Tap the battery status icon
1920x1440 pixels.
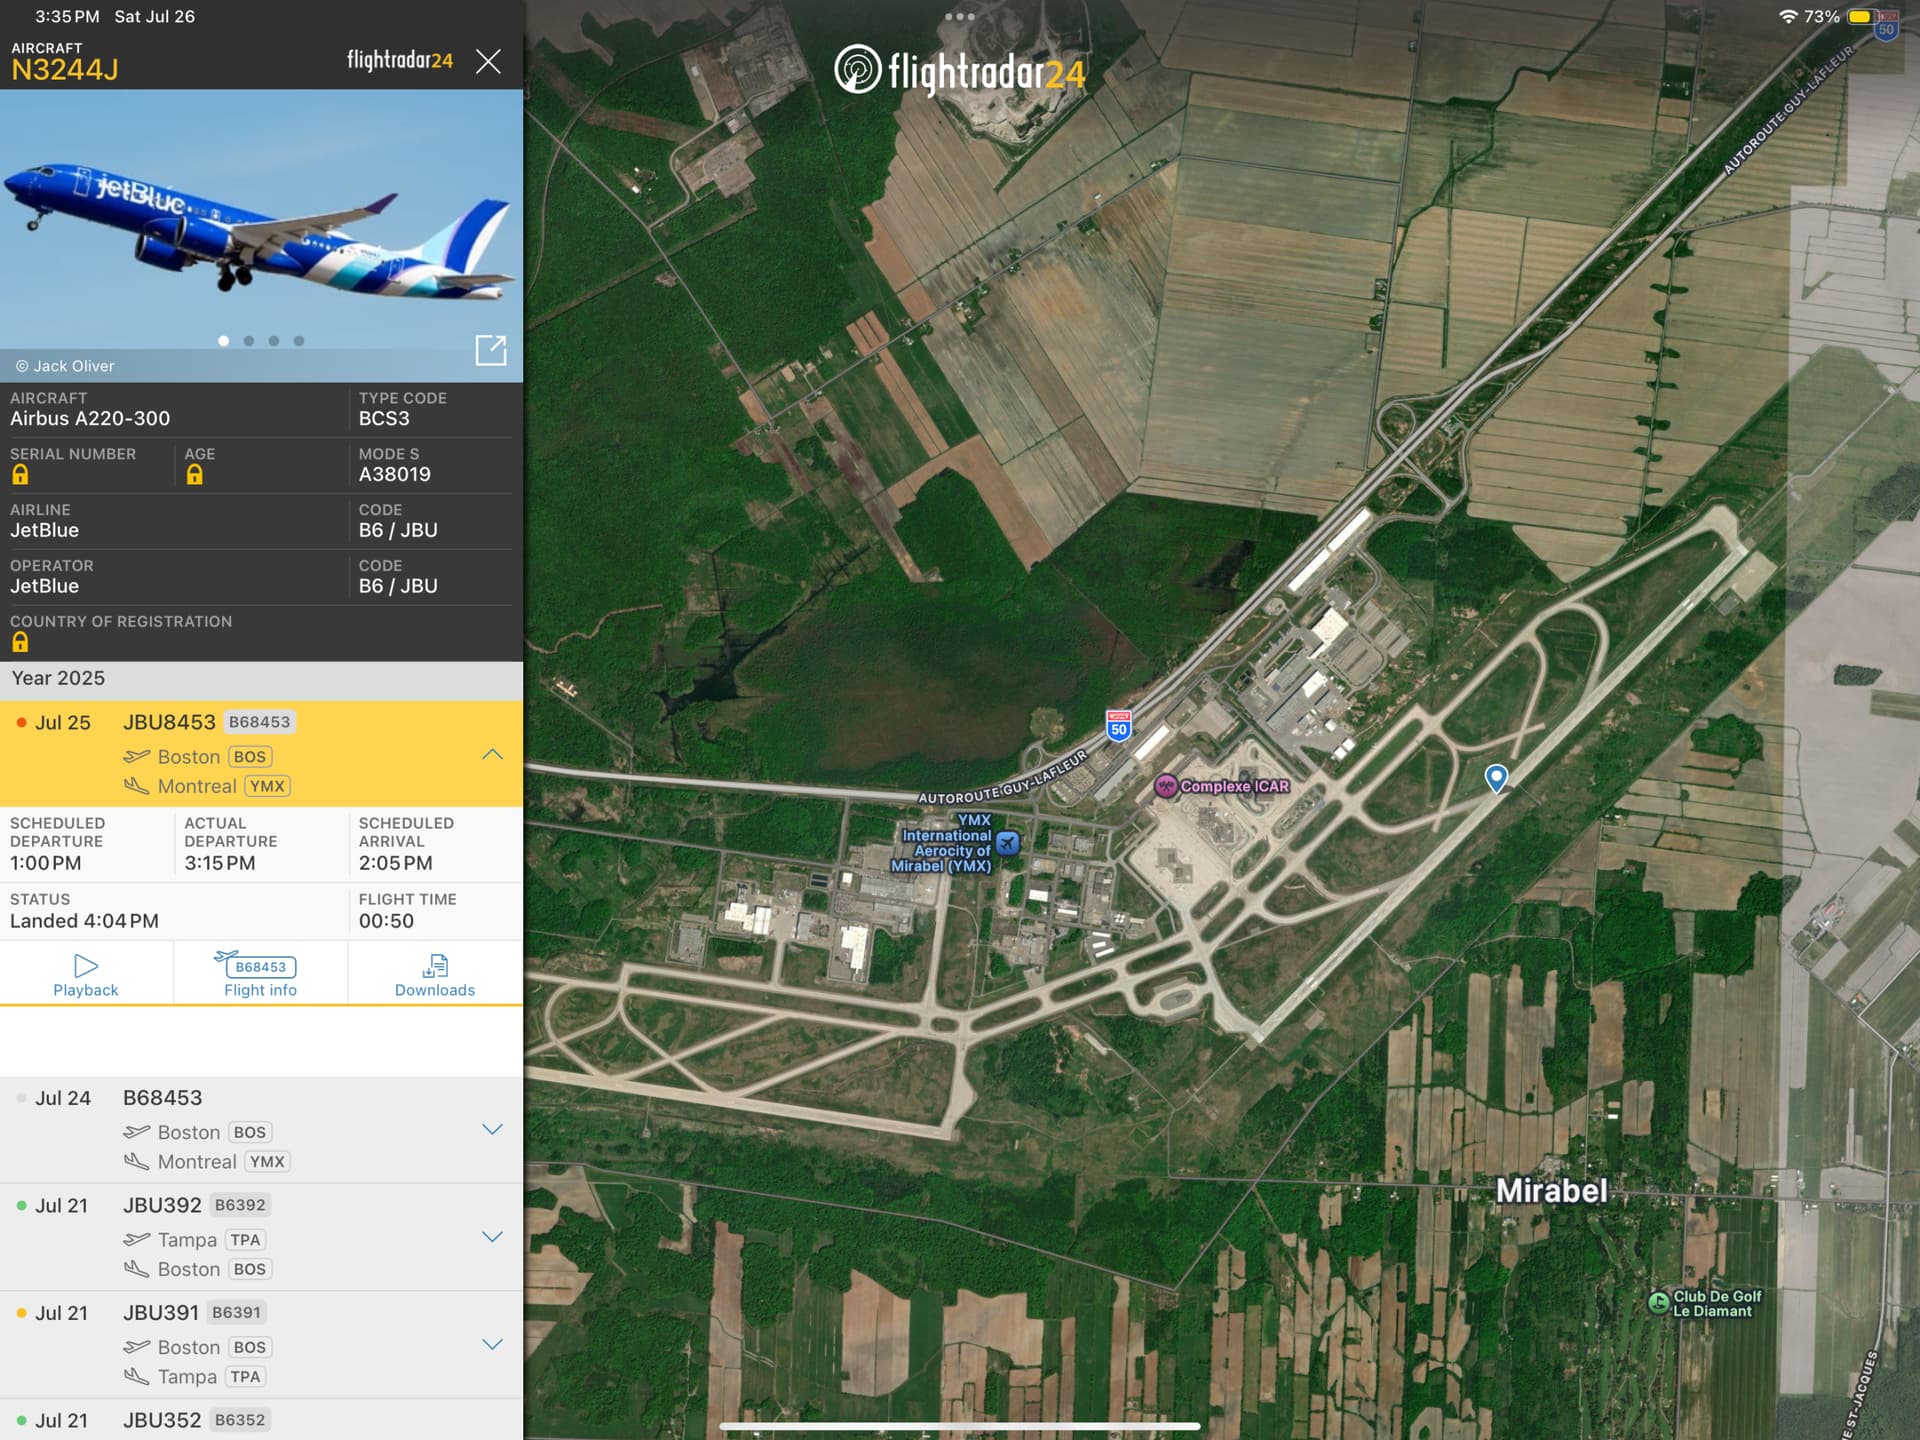click(x=1862, y=16)
